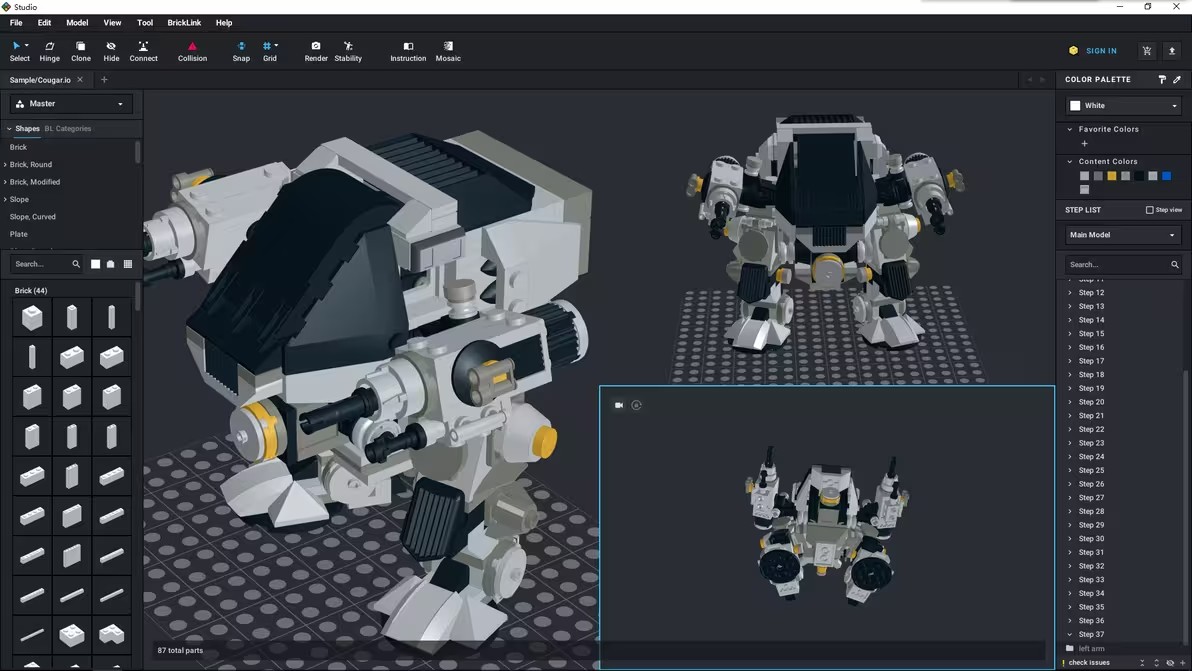Activate the Select tool in the toolbar
Image resolution: width=1192 pixels, height=671 pixels.
tap(20, 52)
